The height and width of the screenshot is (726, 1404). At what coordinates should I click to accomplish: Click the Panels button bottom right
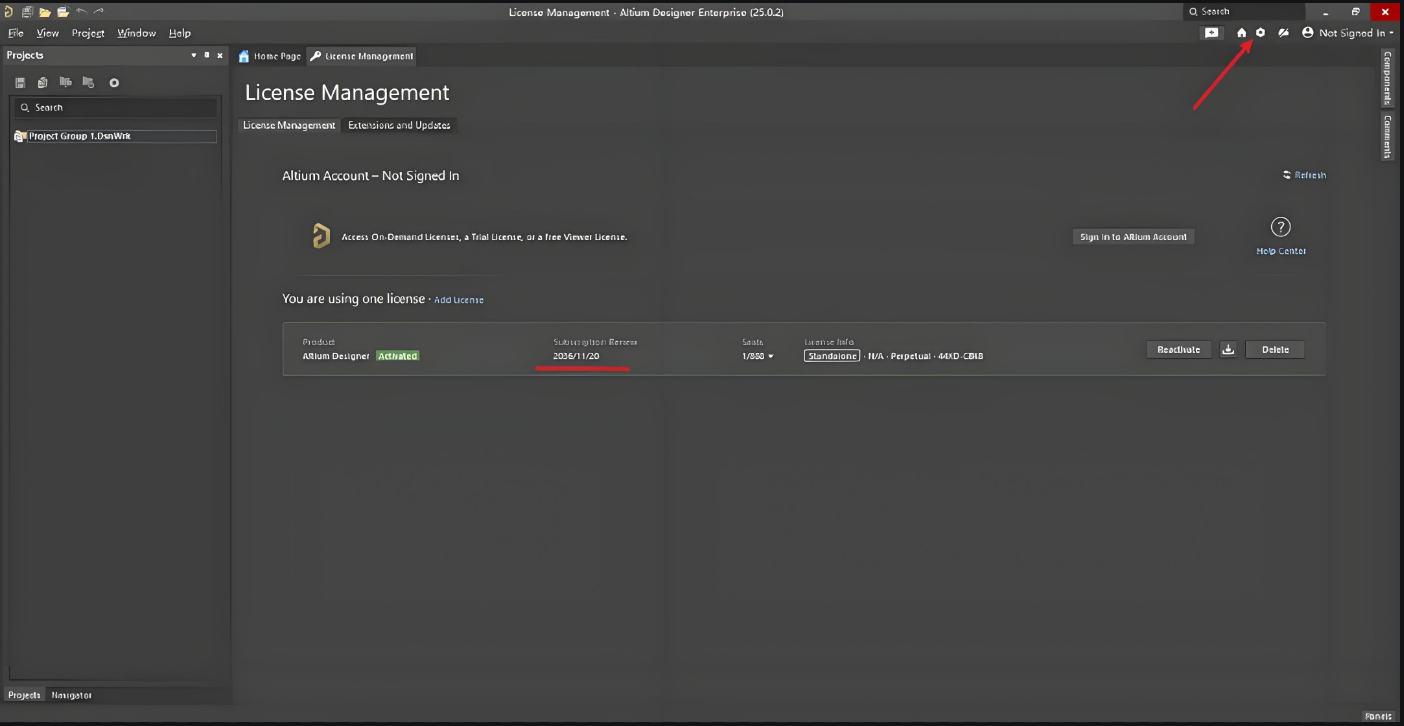click(x=1378, y=716)
